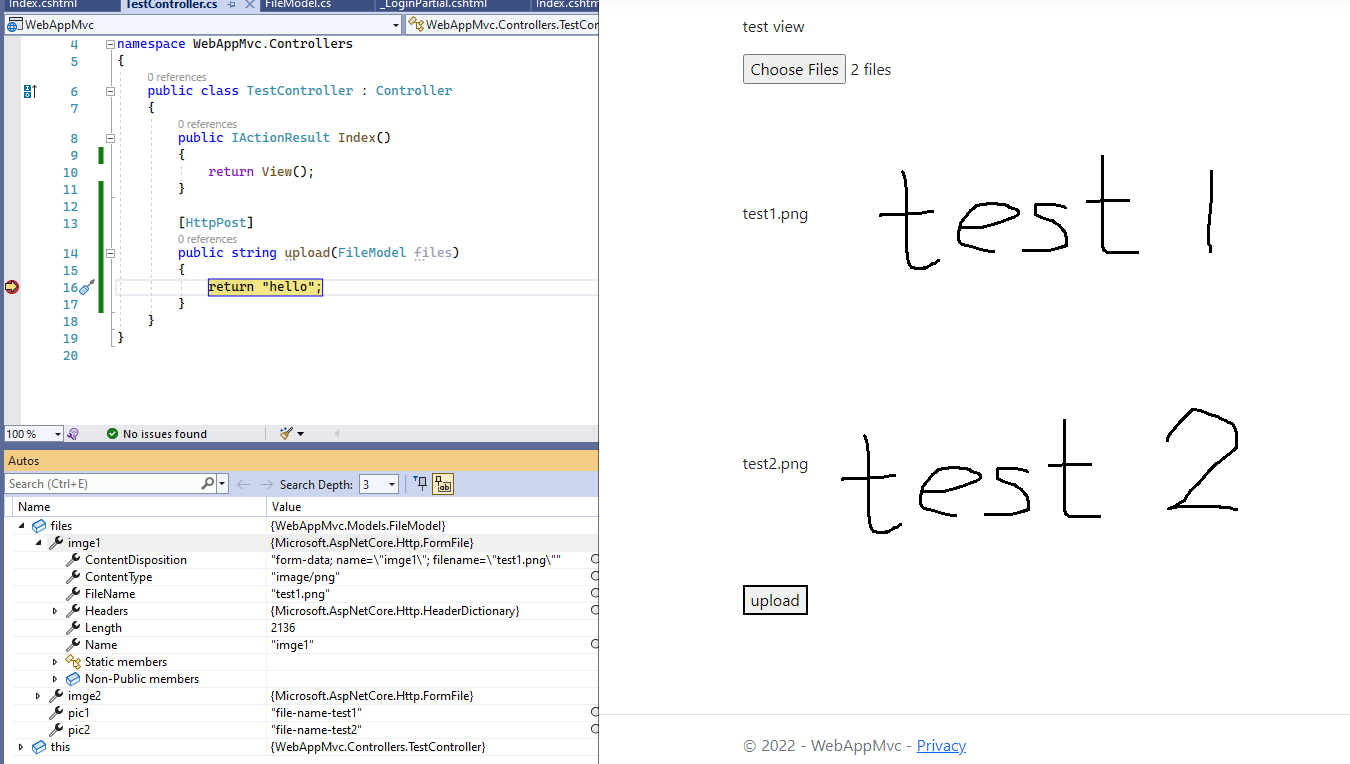
Task: Expand the imge2 node
Action: (x=38, y=696)
